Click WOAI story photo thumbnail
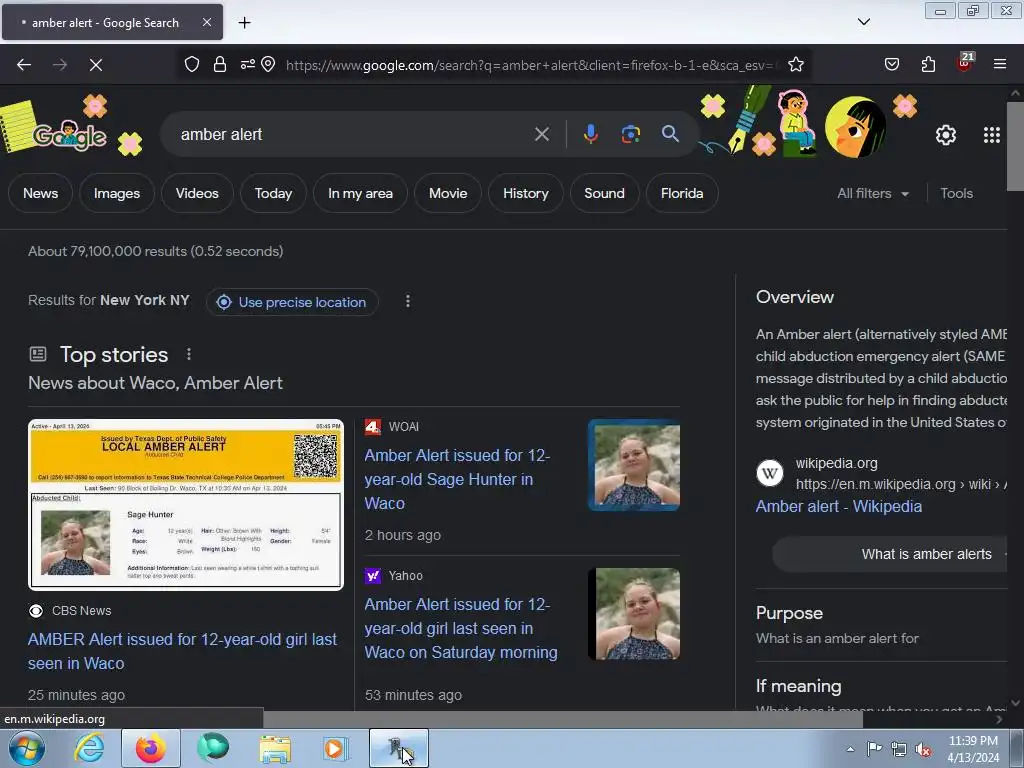Image resolution: width=1024 pixels, height=768 pixels. click(633, 465)
